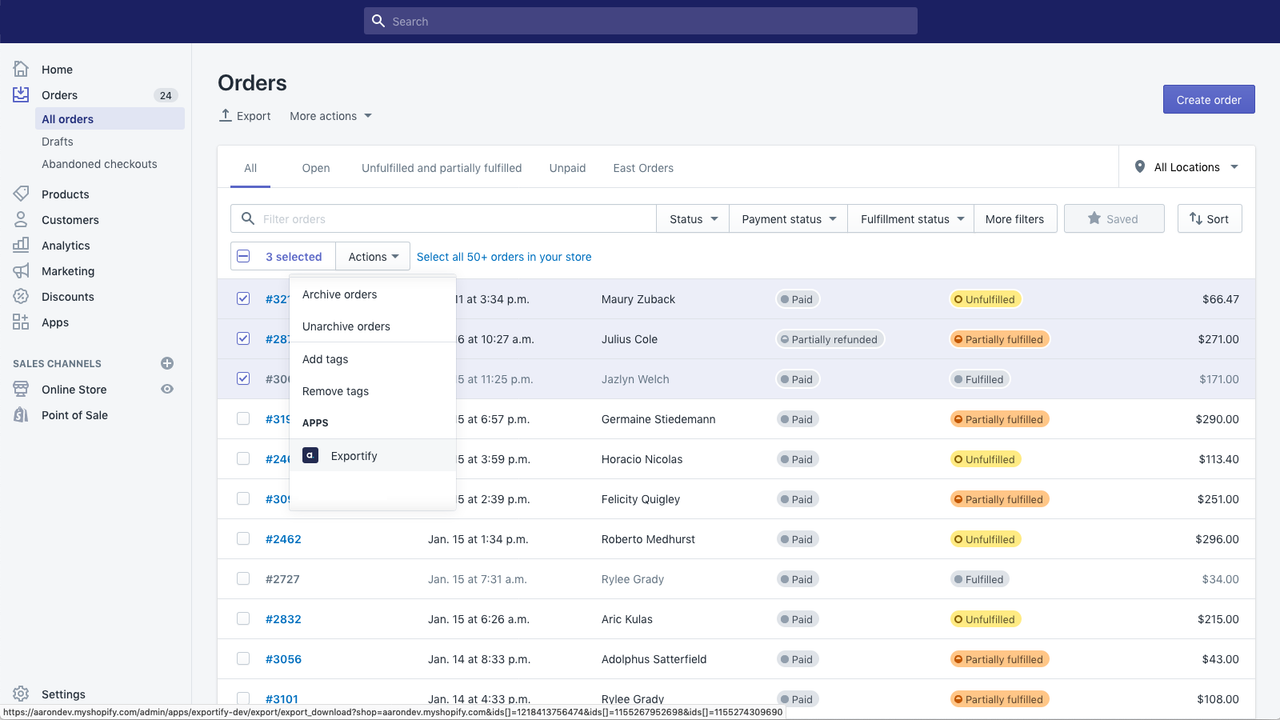Select all 50+ orders in store link

(504, 257)
